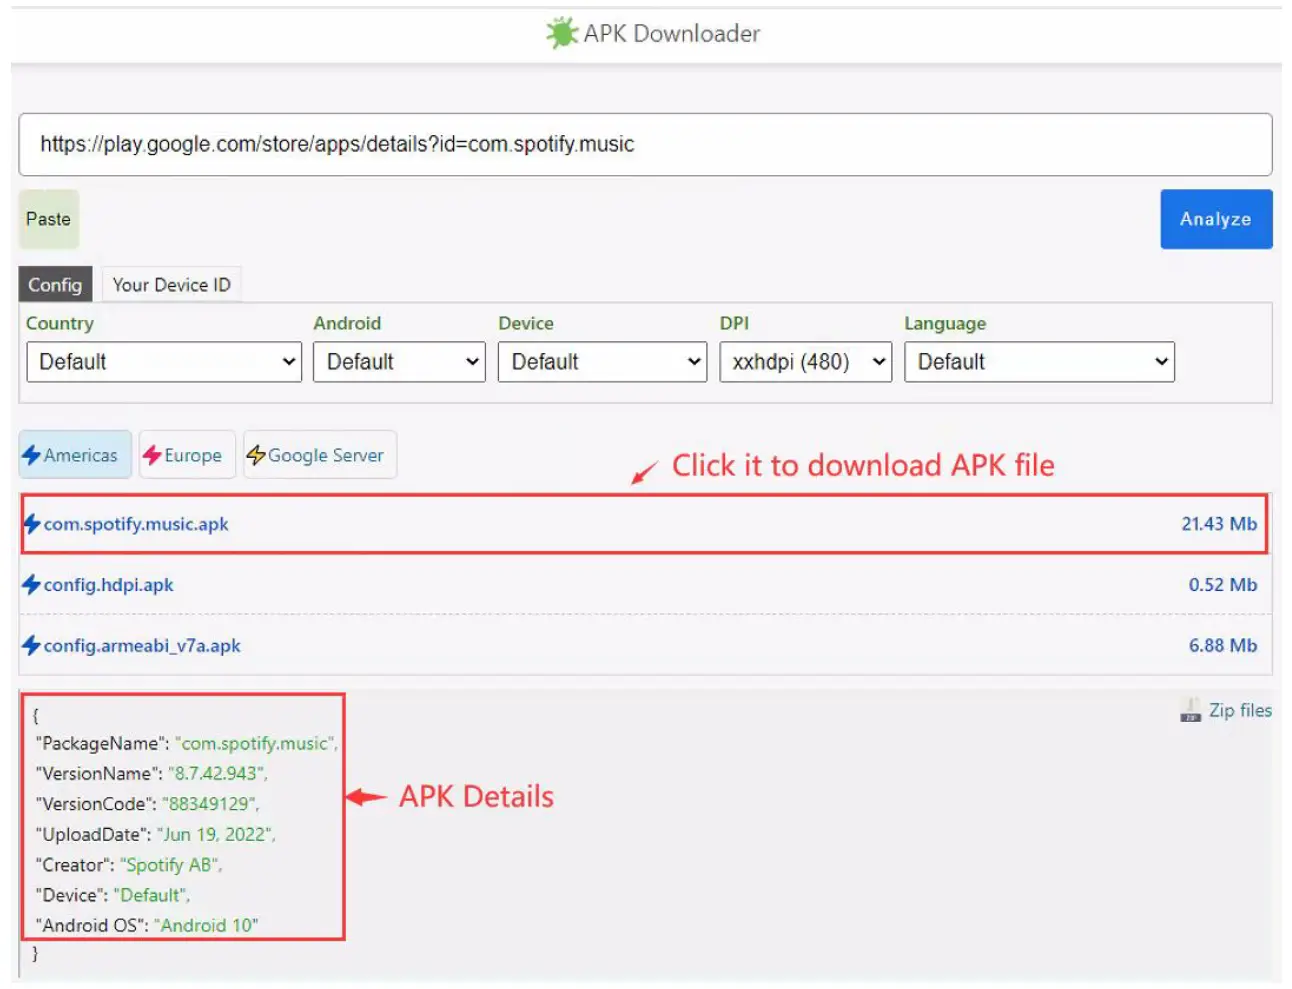Click the VersionCode value 88349129

(208, 804)
